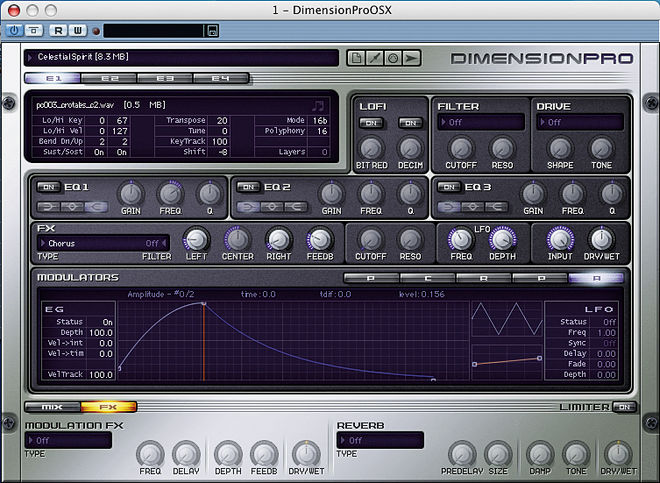The height and width of the screenshot is (483, 660).
Task: Select EQ 2 peak shape
Action: 272,207
